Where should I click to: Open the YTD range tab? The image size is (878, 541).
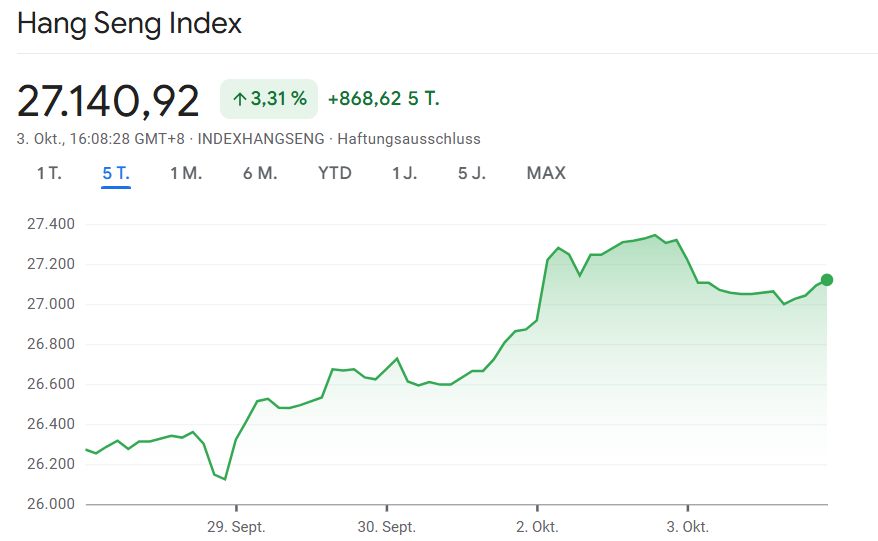pyautogui.click(x=335, y=173)
